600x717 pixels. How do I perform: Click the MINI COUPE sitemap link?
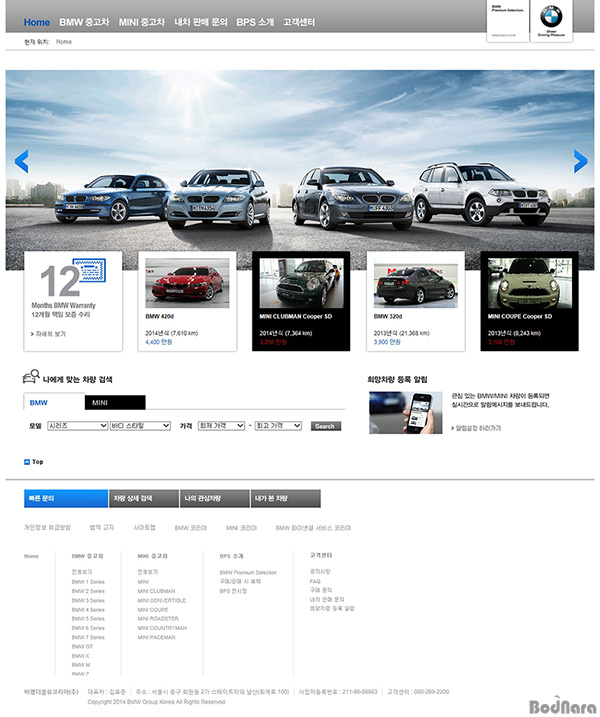coord(153,610)
